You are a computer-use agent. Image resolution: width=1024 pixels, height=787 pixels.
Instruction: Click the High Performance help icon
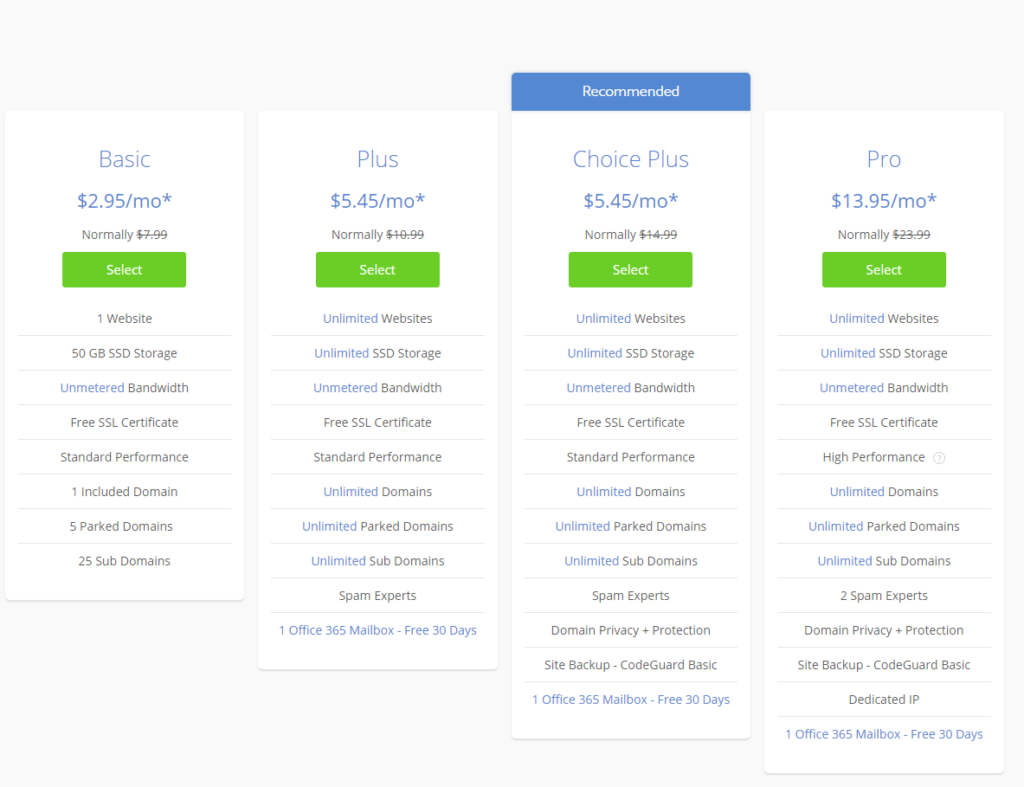pyautogui.click(x=939, y=458)
